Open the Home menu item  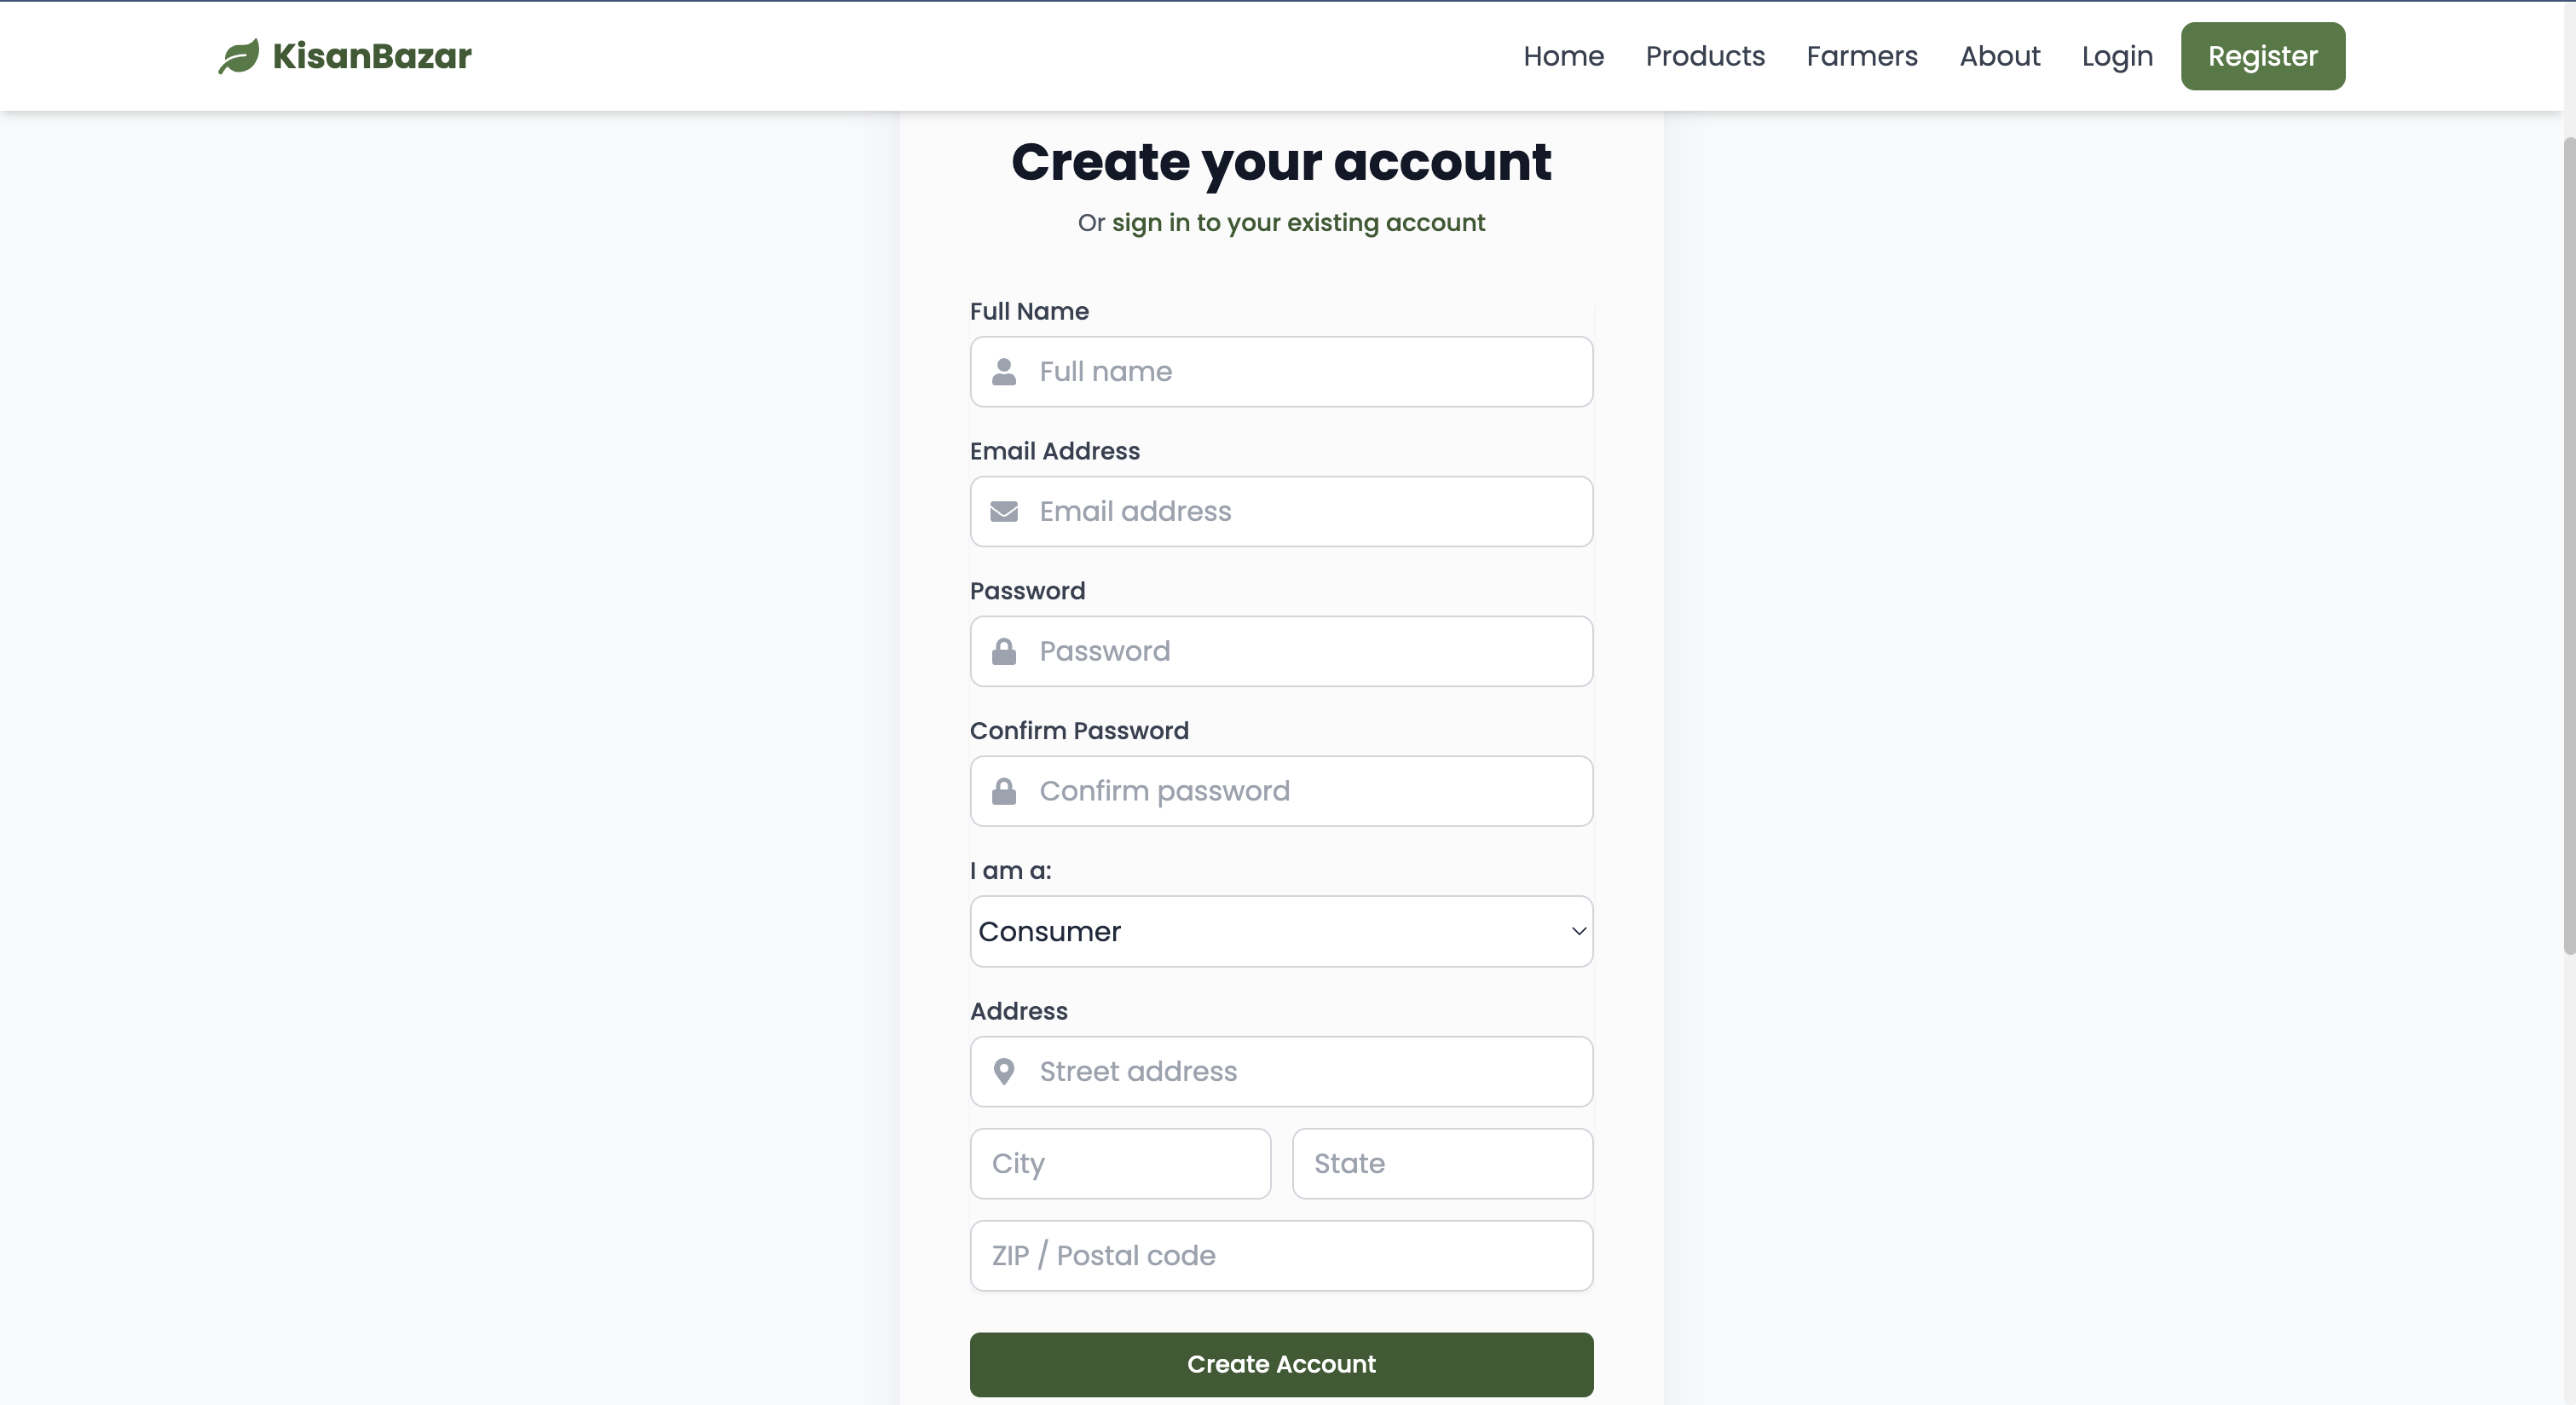click(x=1563, y=56)
